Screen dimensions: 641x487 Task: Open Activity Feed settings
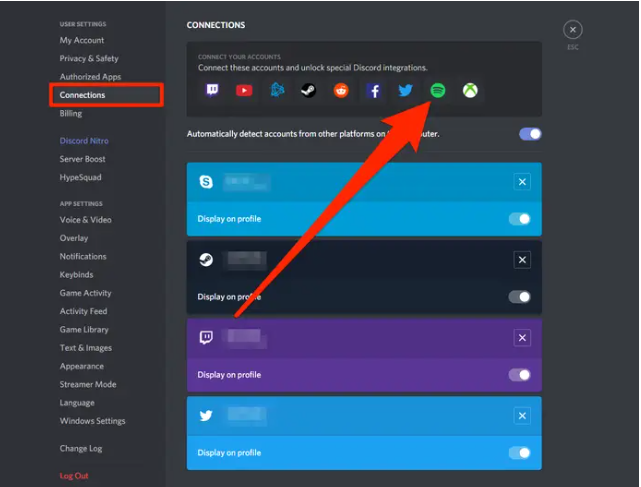point(83,311)
